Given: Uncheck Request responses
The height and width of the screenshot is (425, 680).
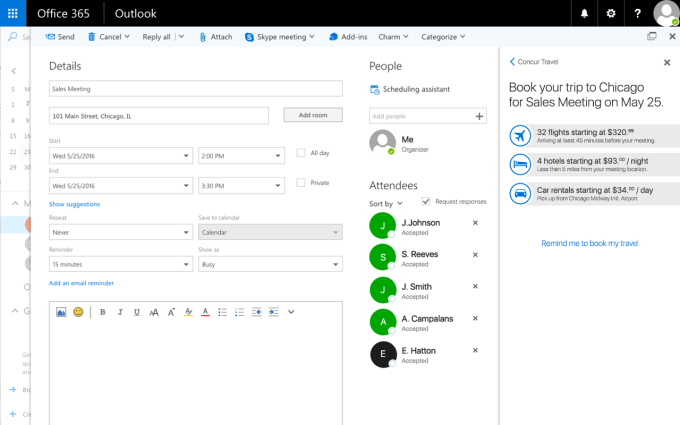Looking at the screenshot, I should (x=427, y=201).
